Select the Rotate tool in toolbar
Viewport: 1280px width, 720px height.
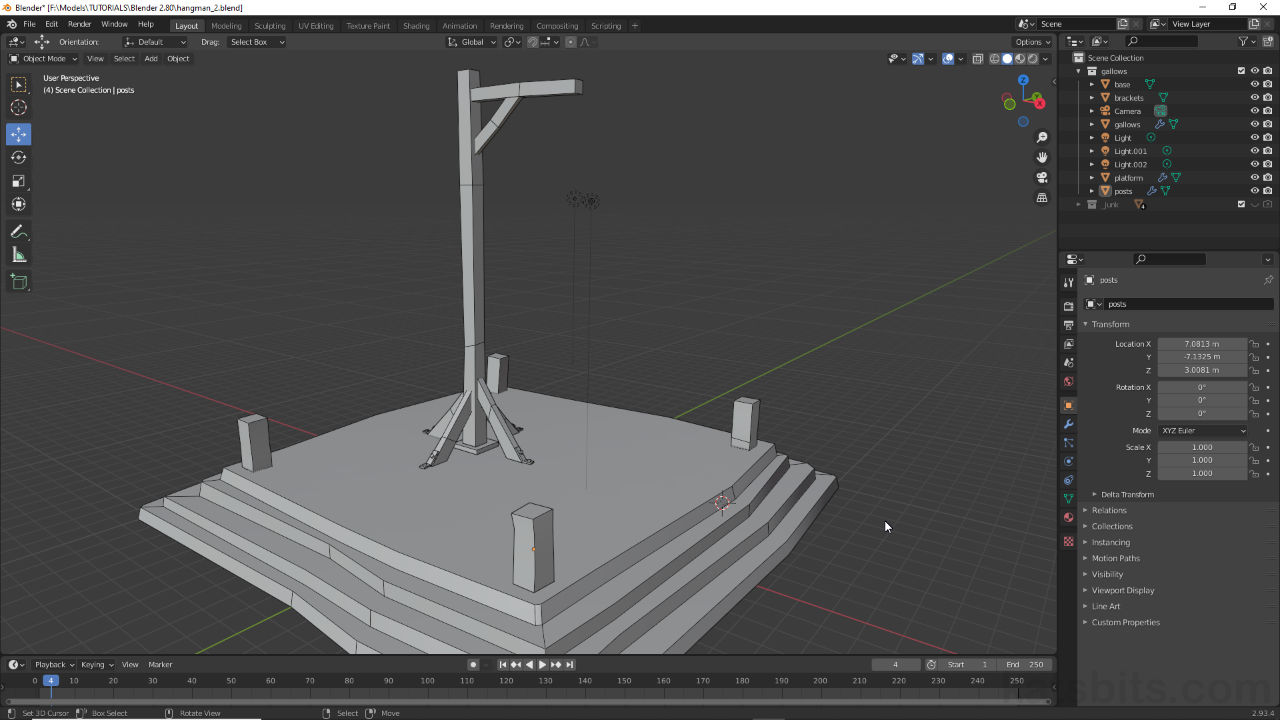pyautogui.click(x=19, y=157)
